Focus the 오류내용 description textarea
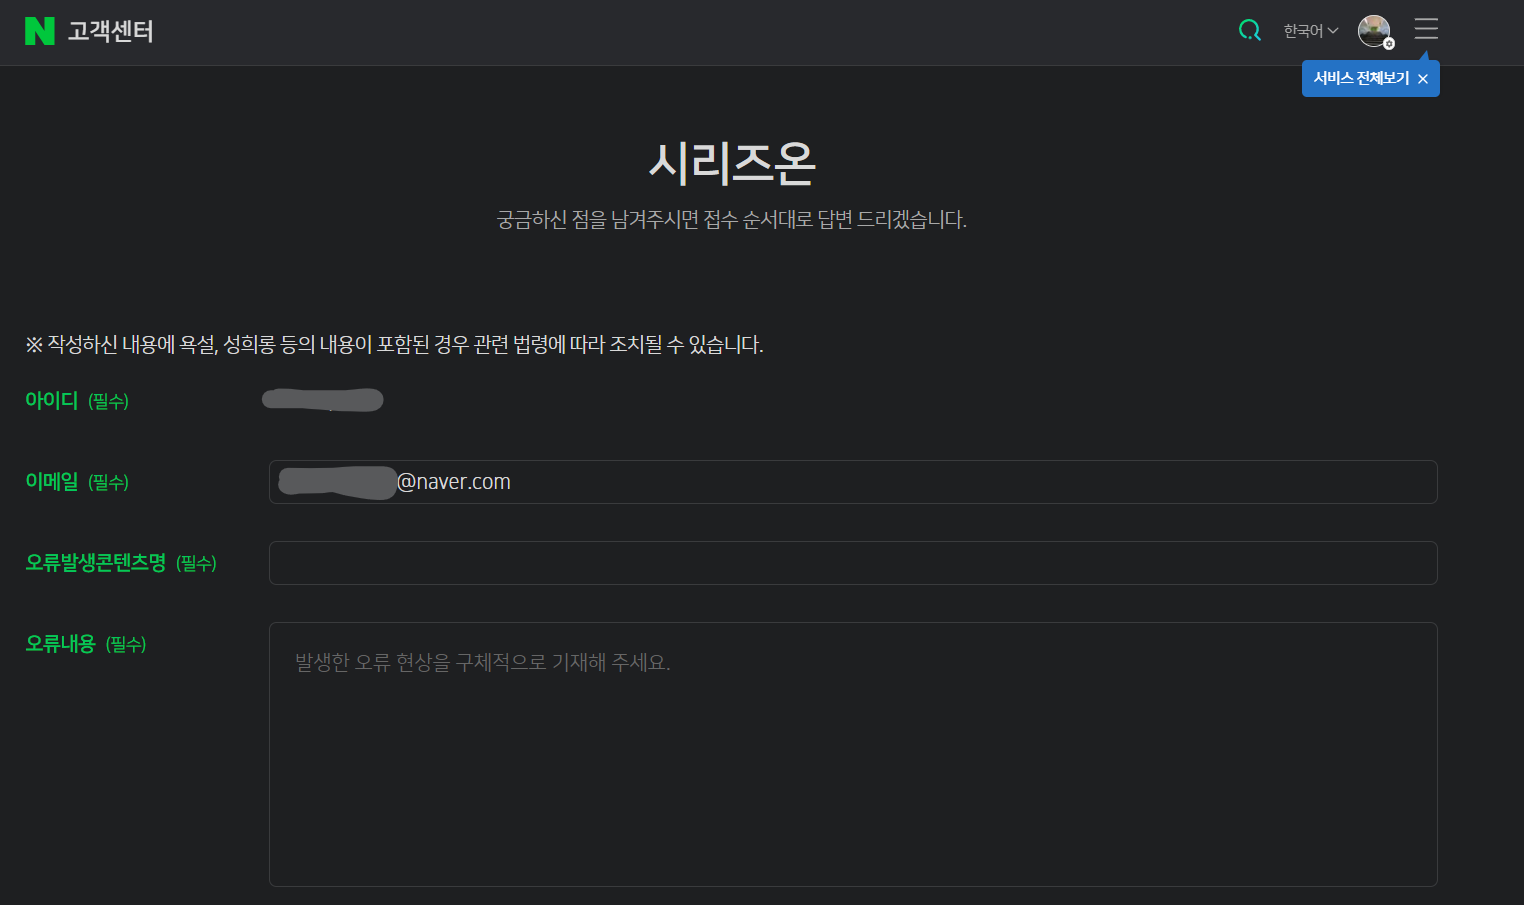 click(x=852, y=754)
